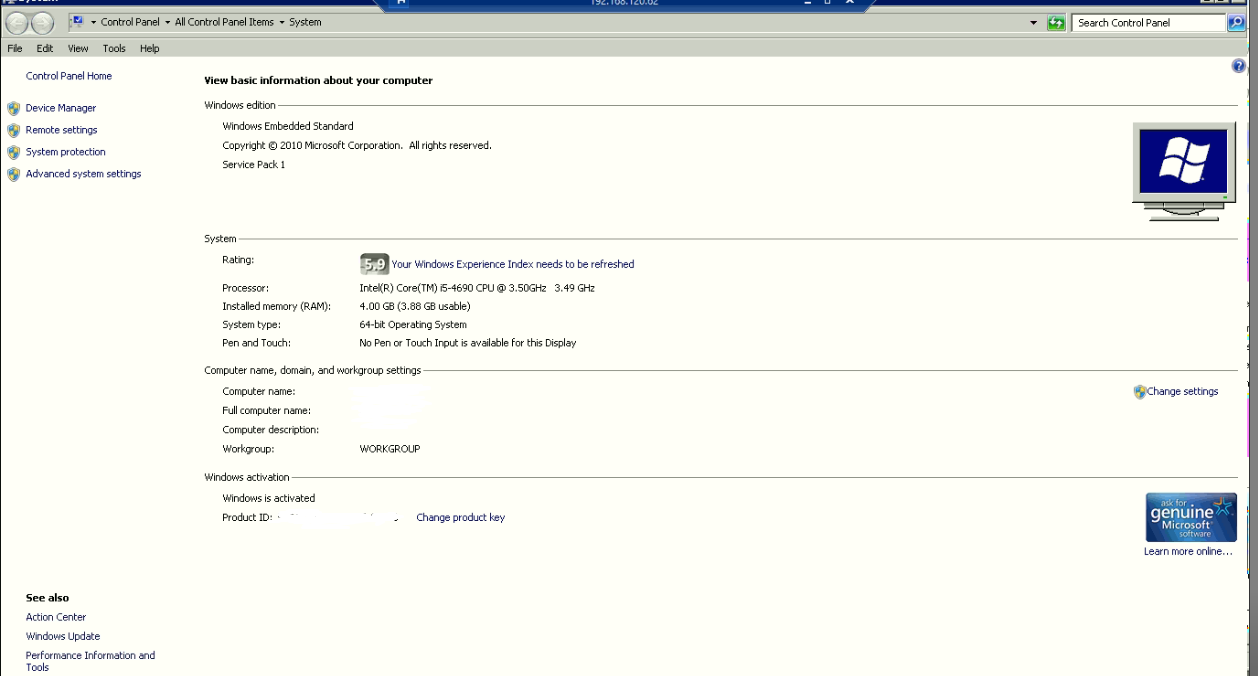Viewport: 1258px width, 676px height.
Task: Click the shield icon beside Advanced system settings
Action: coord(14,174)
